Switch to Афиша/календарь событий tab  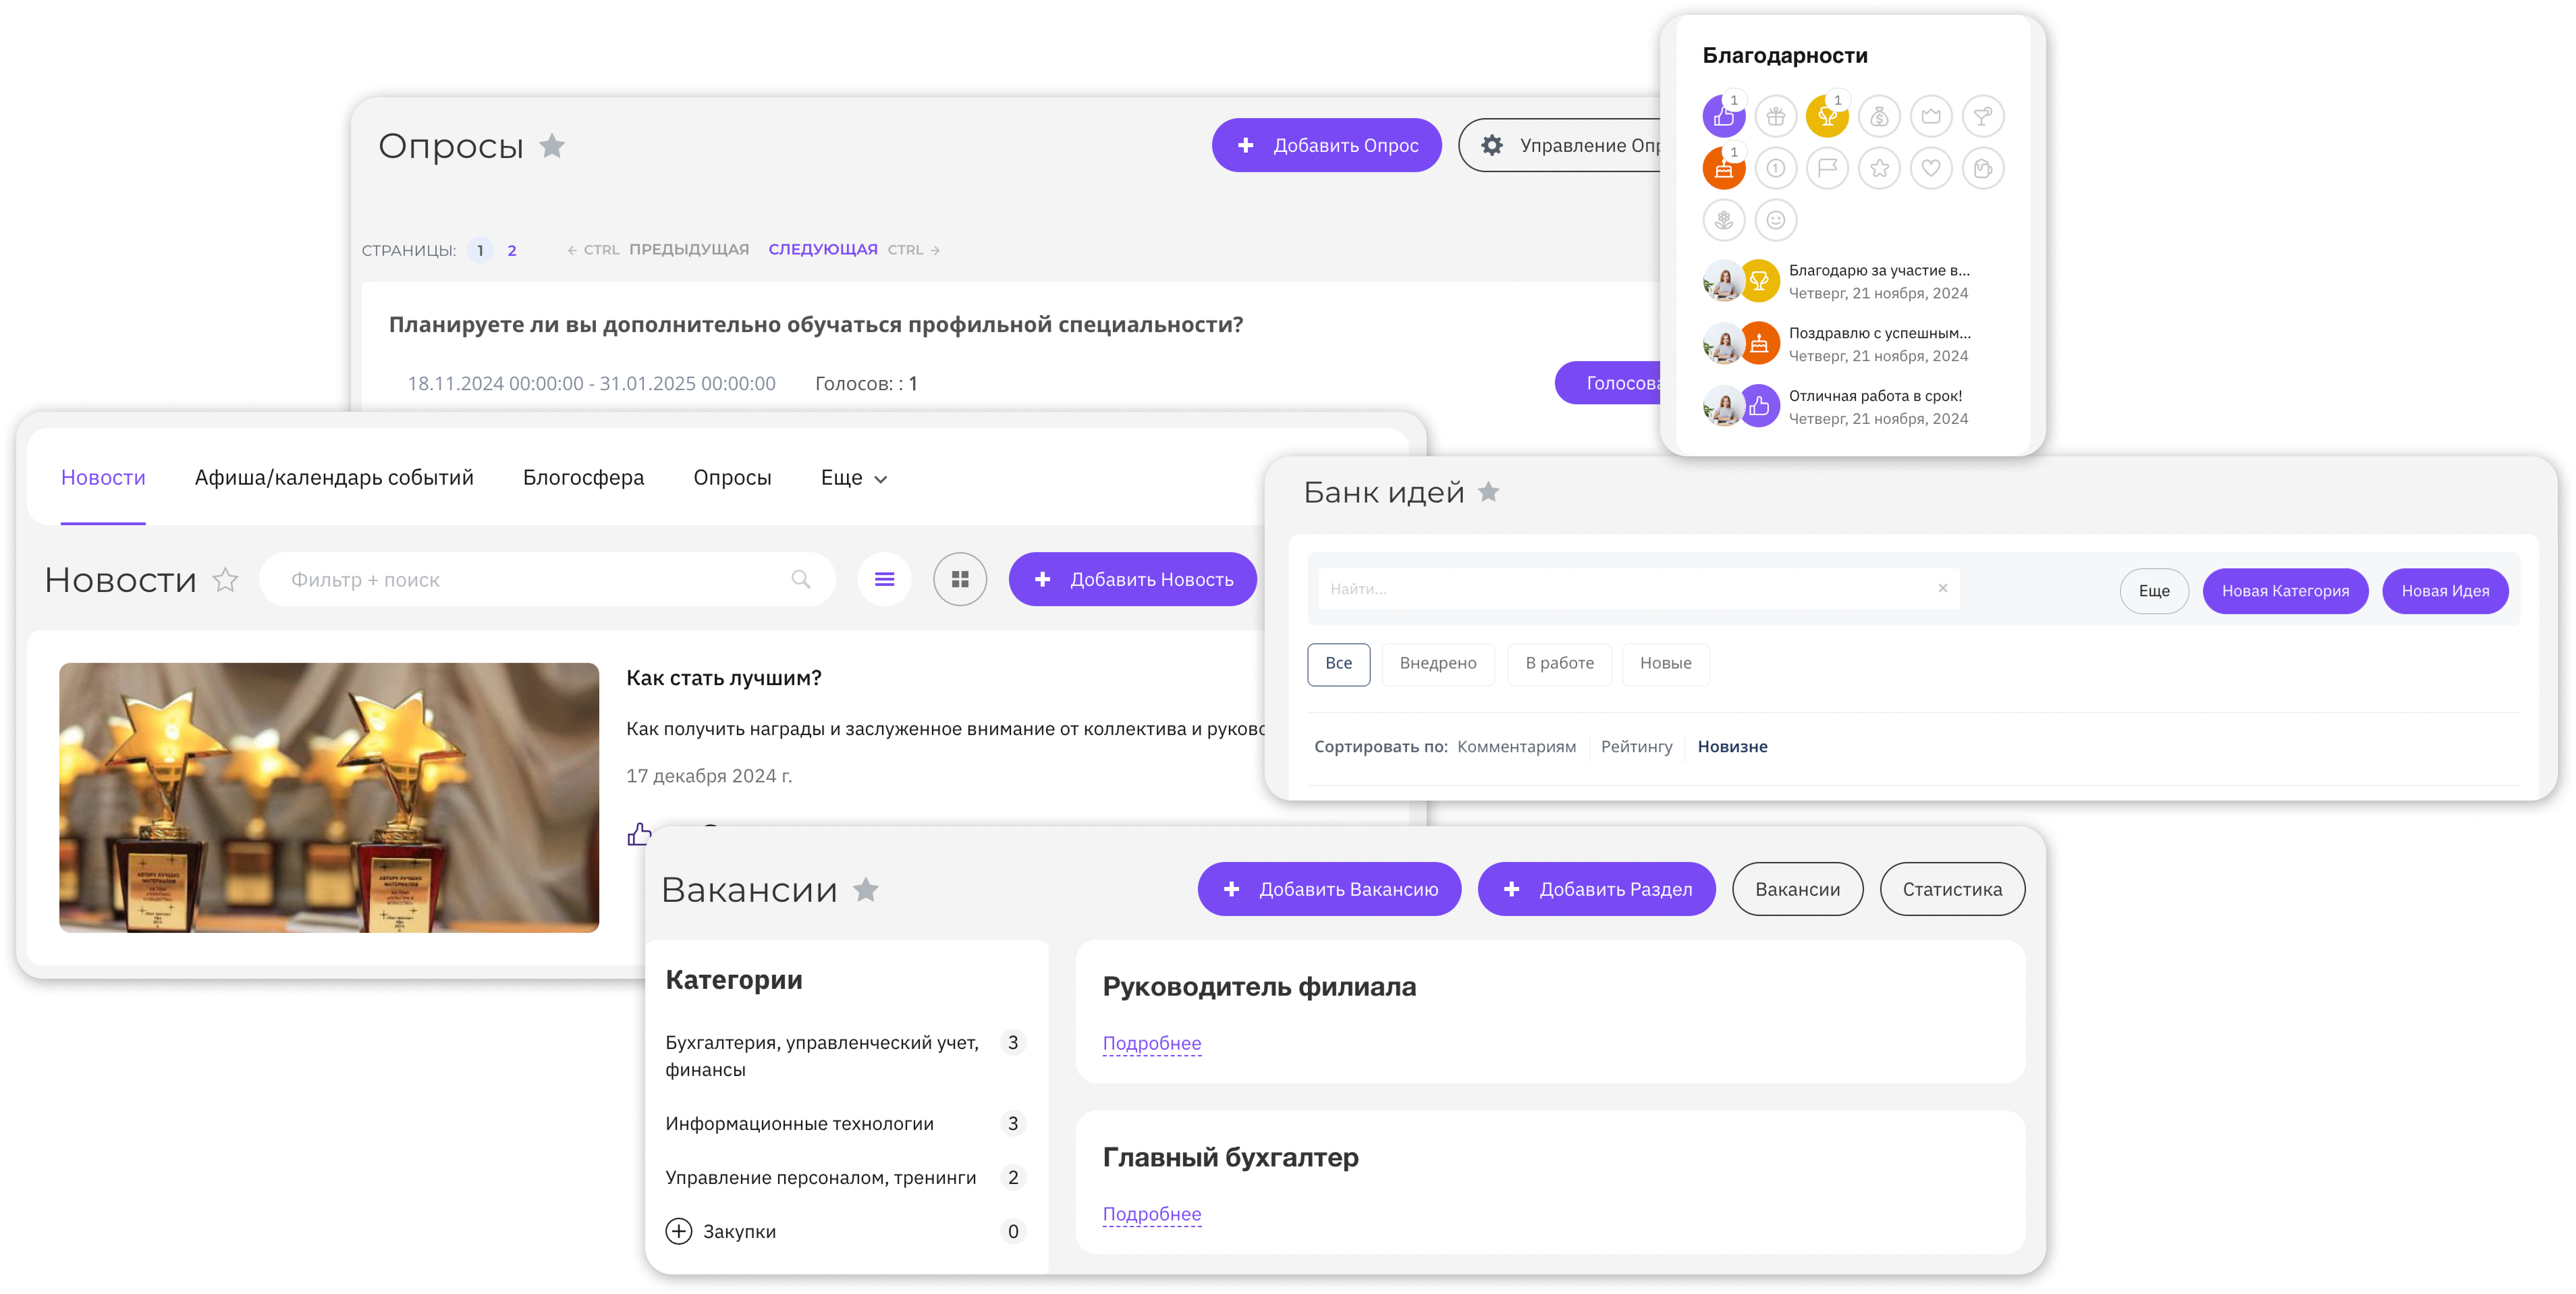point(334,478)
